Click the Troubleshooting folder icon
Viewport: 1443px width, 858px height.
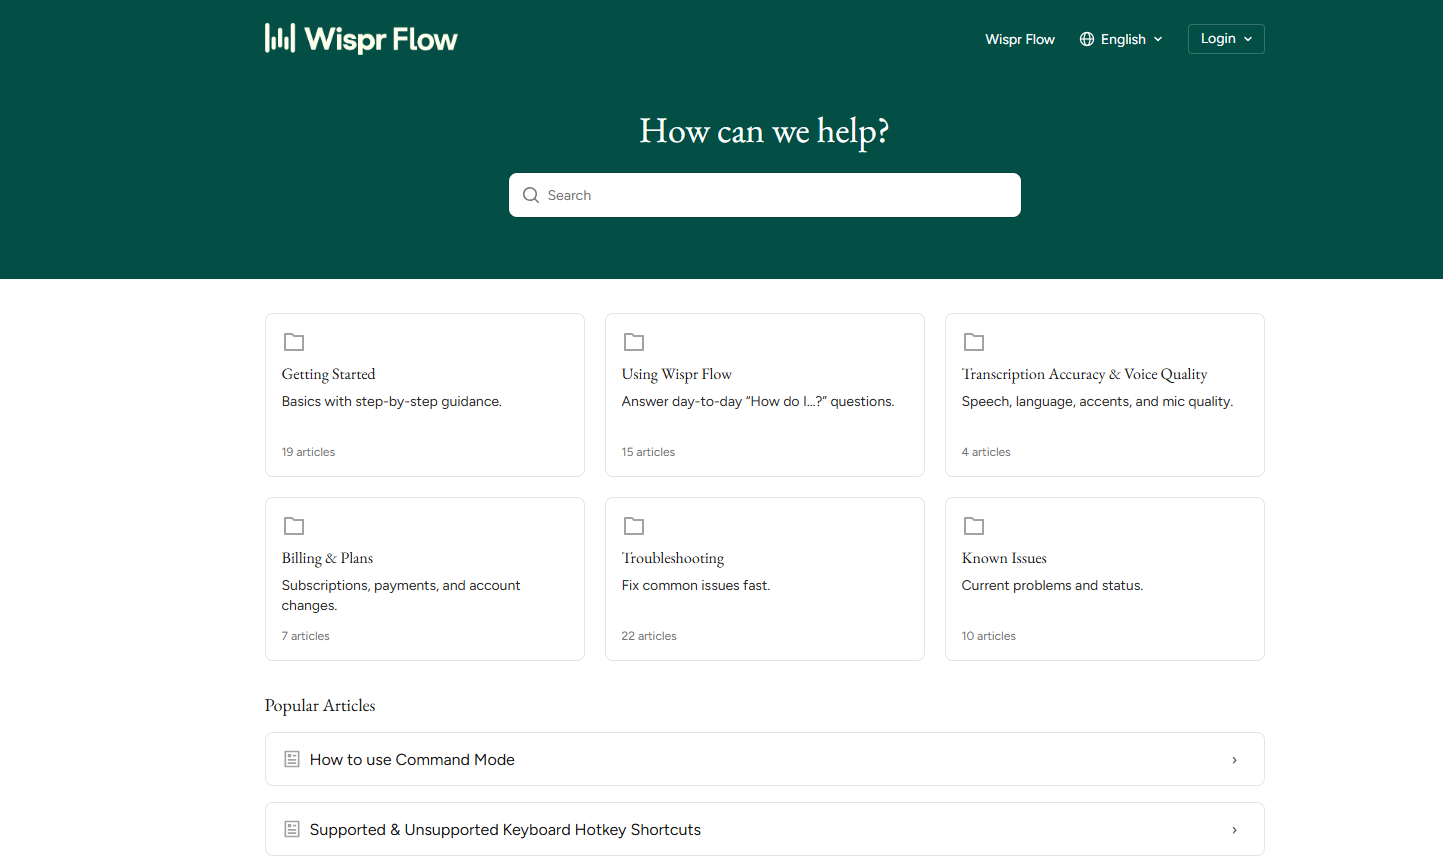[634, 526]
